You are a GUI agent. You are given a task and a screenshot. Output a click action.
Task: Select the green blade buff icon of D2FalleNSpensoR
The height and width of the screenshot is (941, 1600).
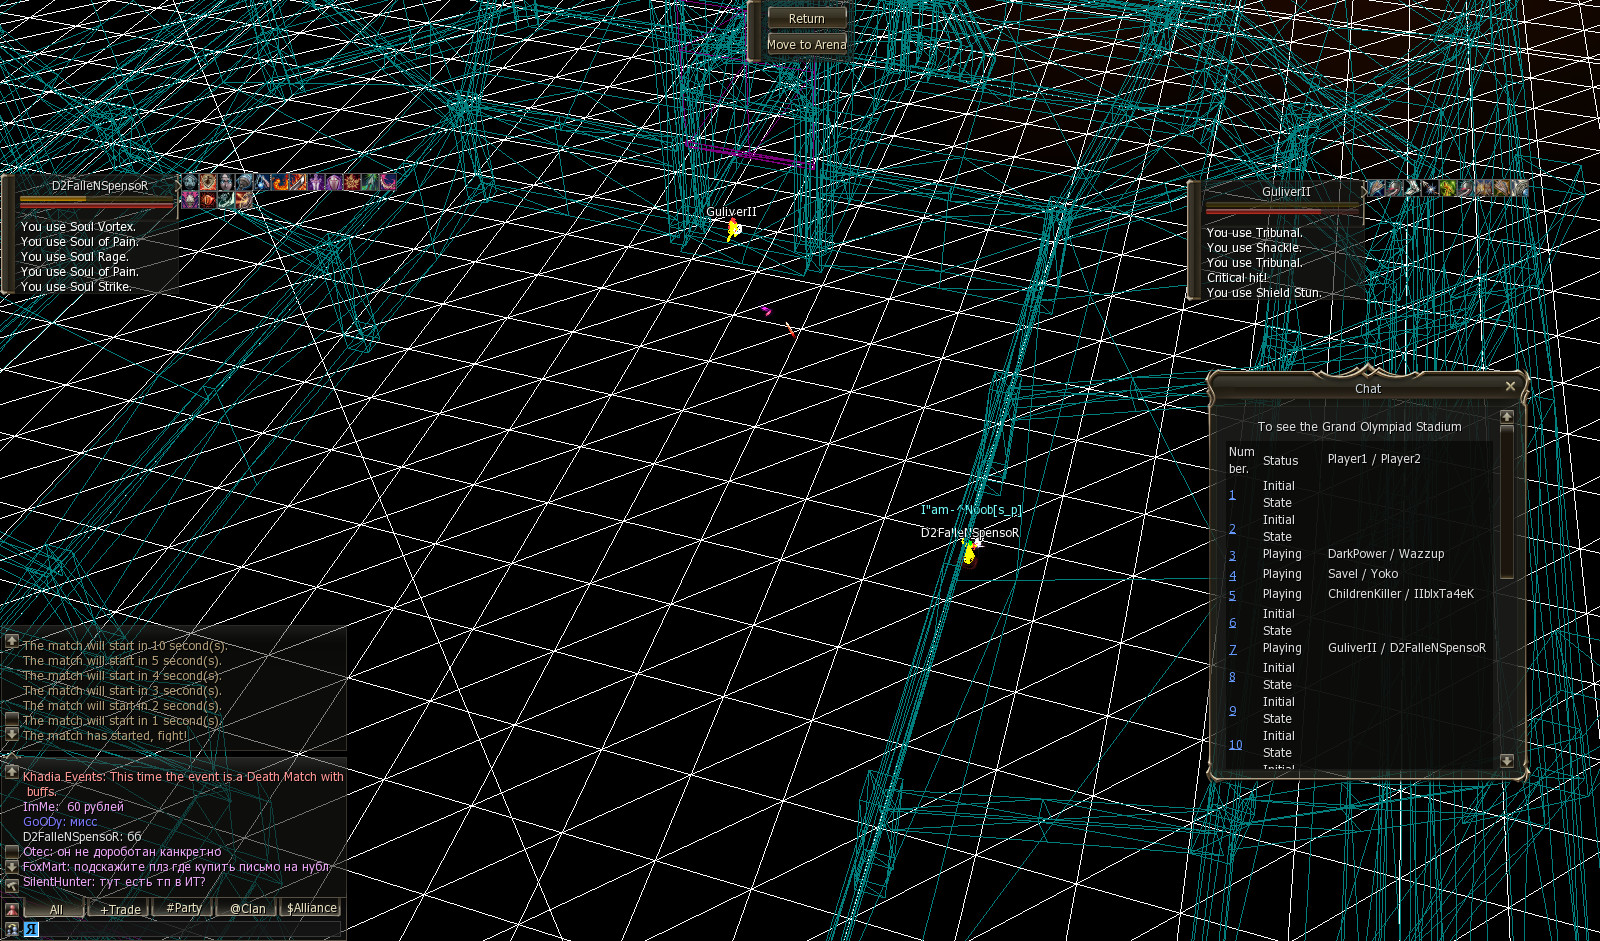click(x=370, y=182)
